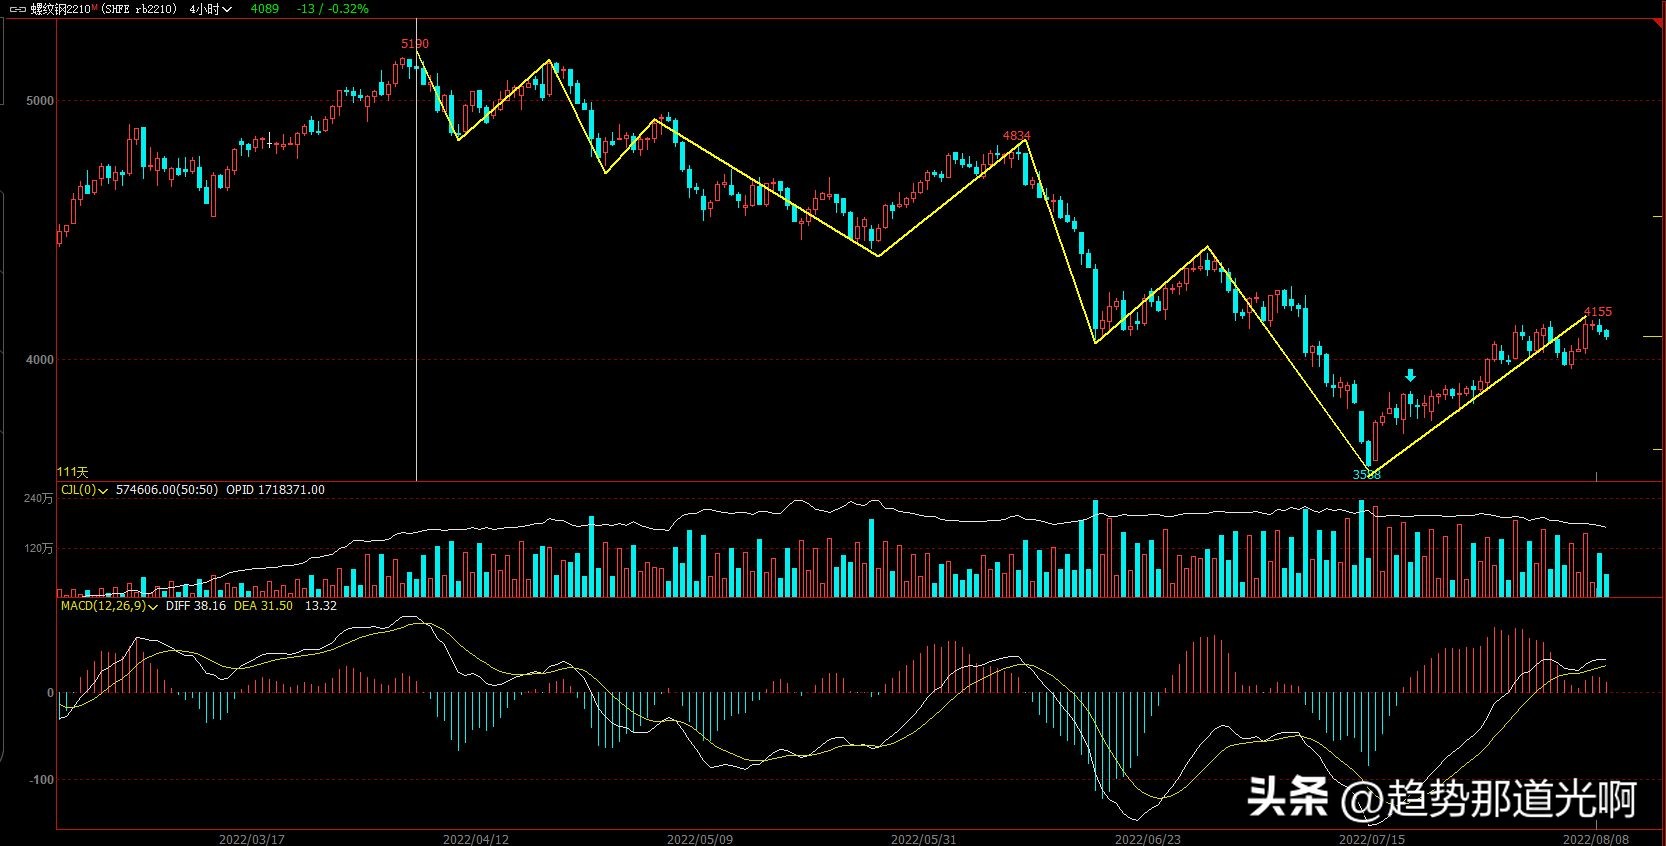
Task: Click the 5000 price axis label
Action: tap(40, 101)
